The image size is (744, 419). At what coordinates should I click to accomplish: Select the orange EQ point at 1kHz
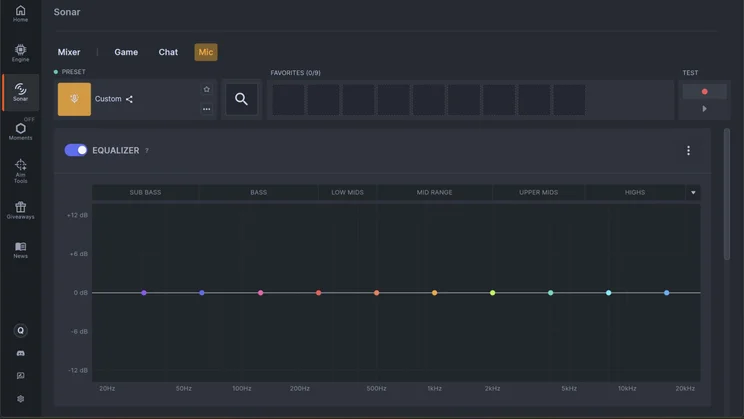tap(434, 293)
